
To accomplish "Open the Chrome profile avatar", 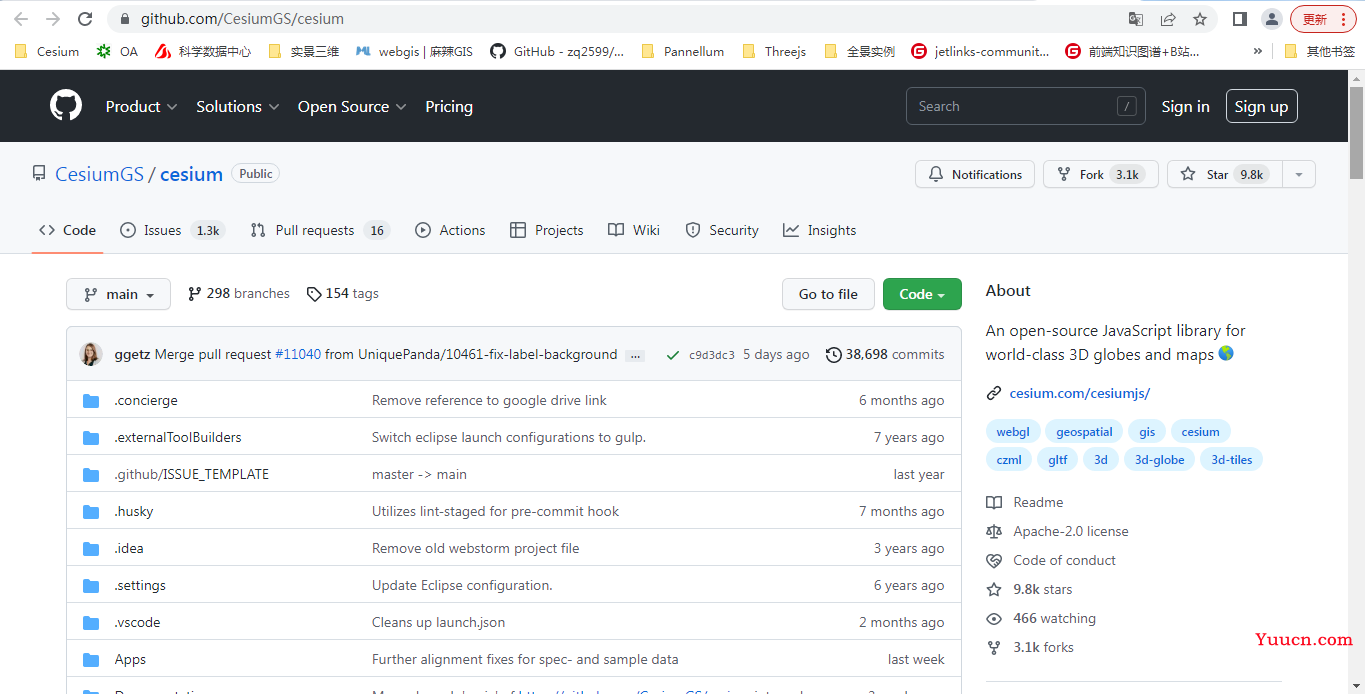I will [1271, 19].
